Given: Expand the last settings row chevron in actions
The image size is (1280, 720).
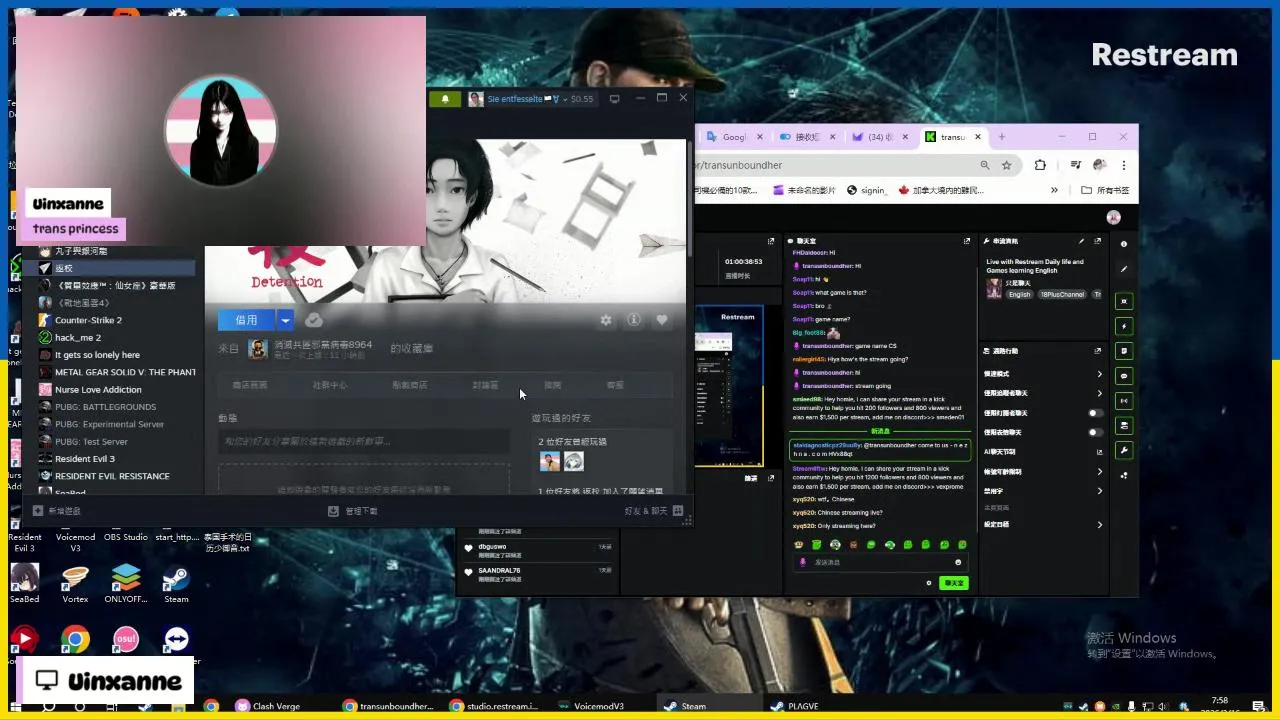Looking at the screenshot, I should tap(1099, 524).
